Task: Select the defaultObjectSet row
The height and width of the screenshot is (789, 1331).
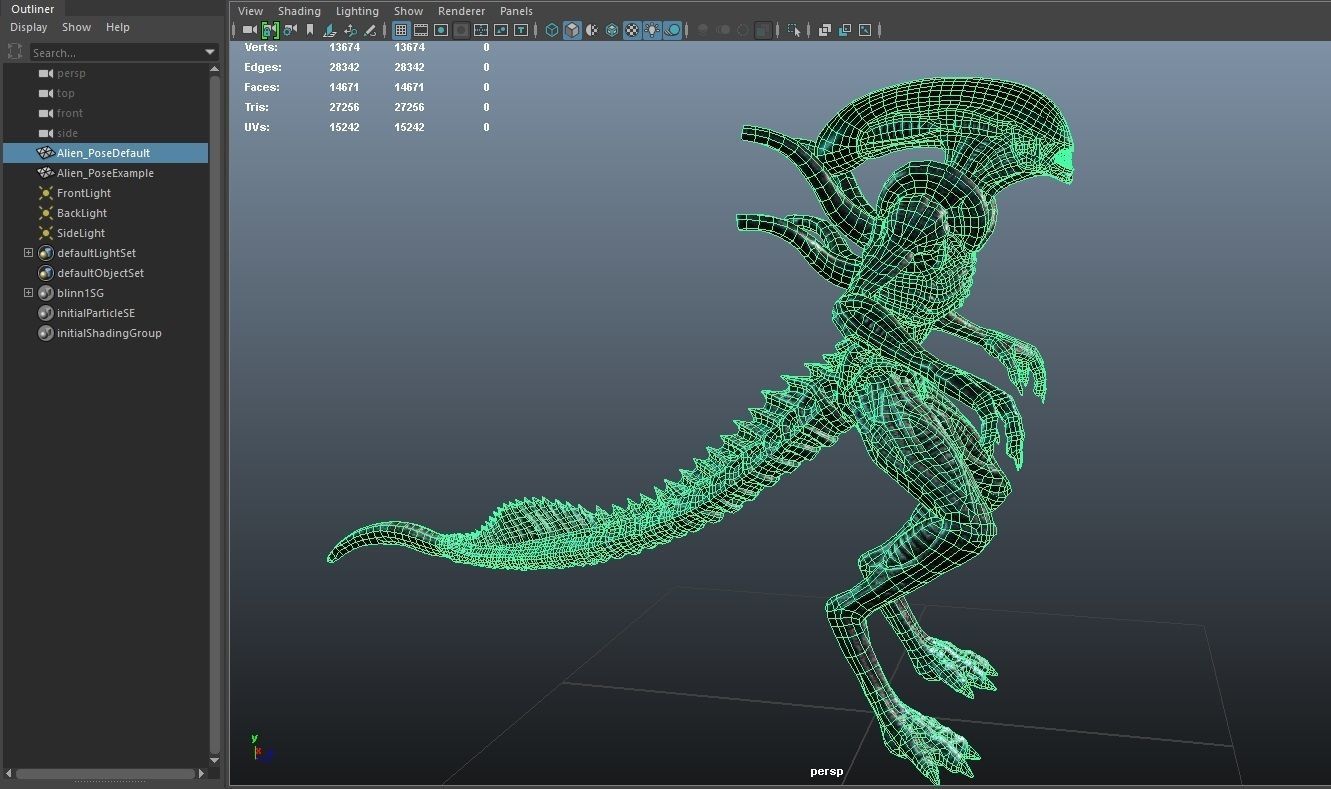Action: [106, 273]
